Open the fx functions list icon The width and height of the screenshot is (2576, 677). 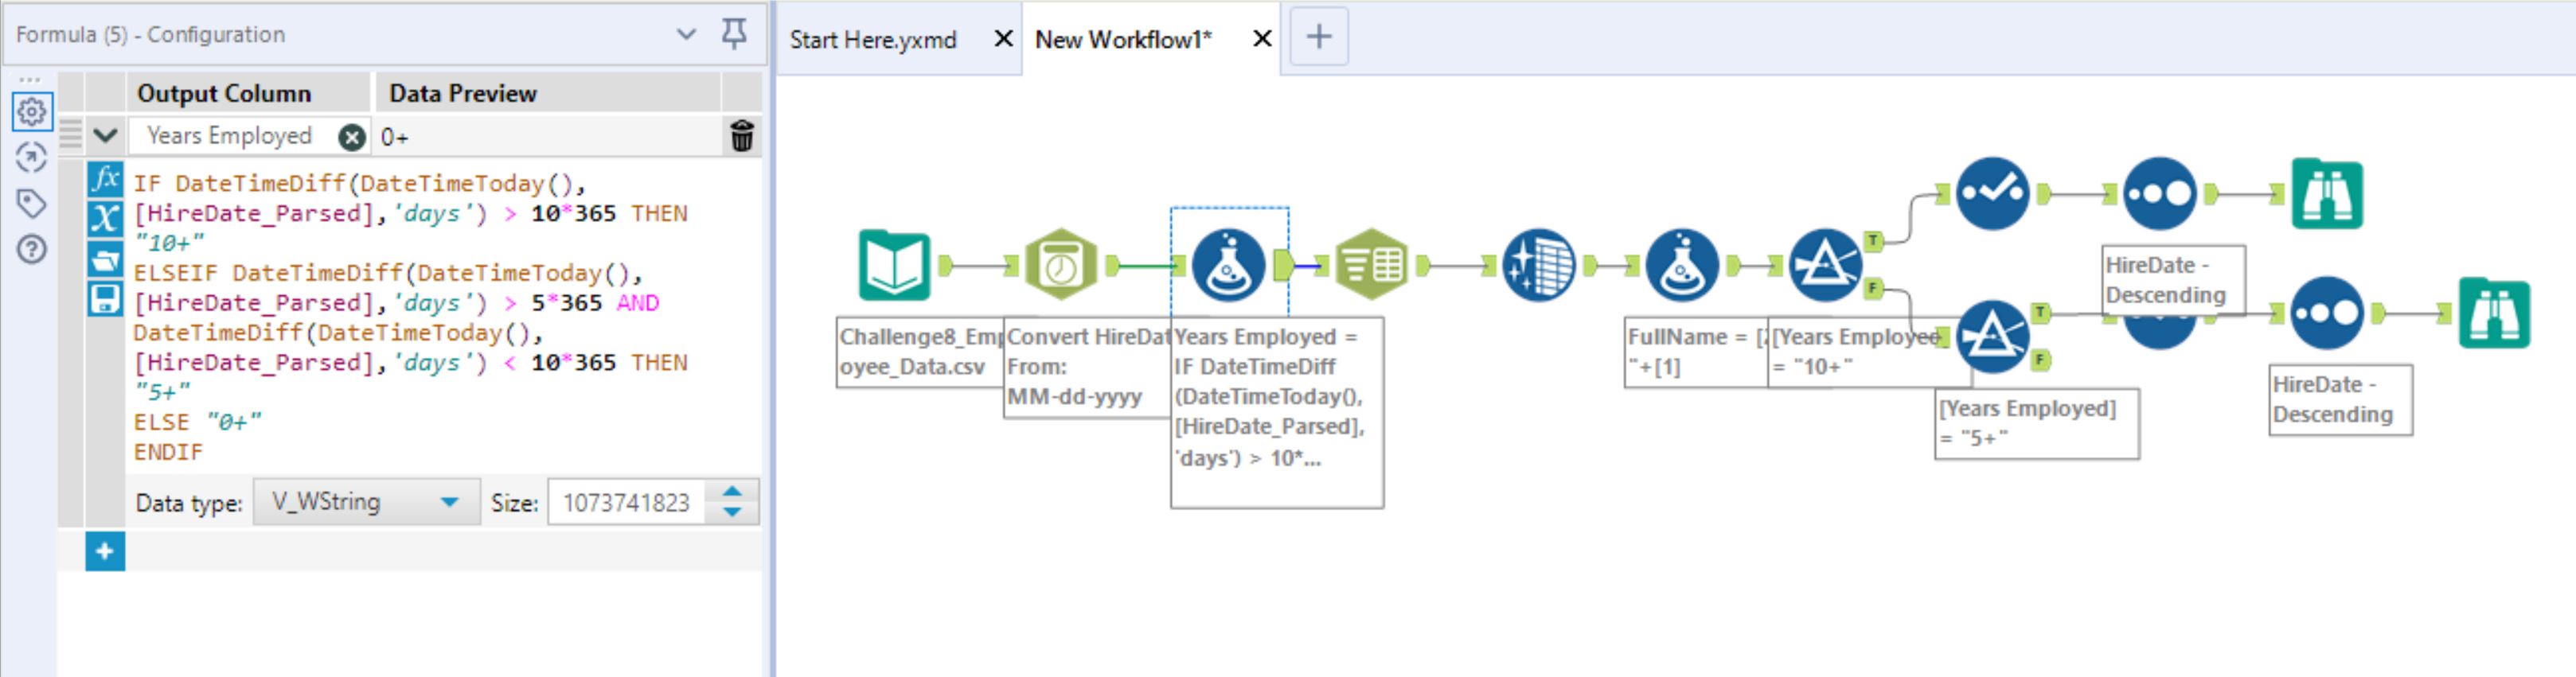pos(105,180)
